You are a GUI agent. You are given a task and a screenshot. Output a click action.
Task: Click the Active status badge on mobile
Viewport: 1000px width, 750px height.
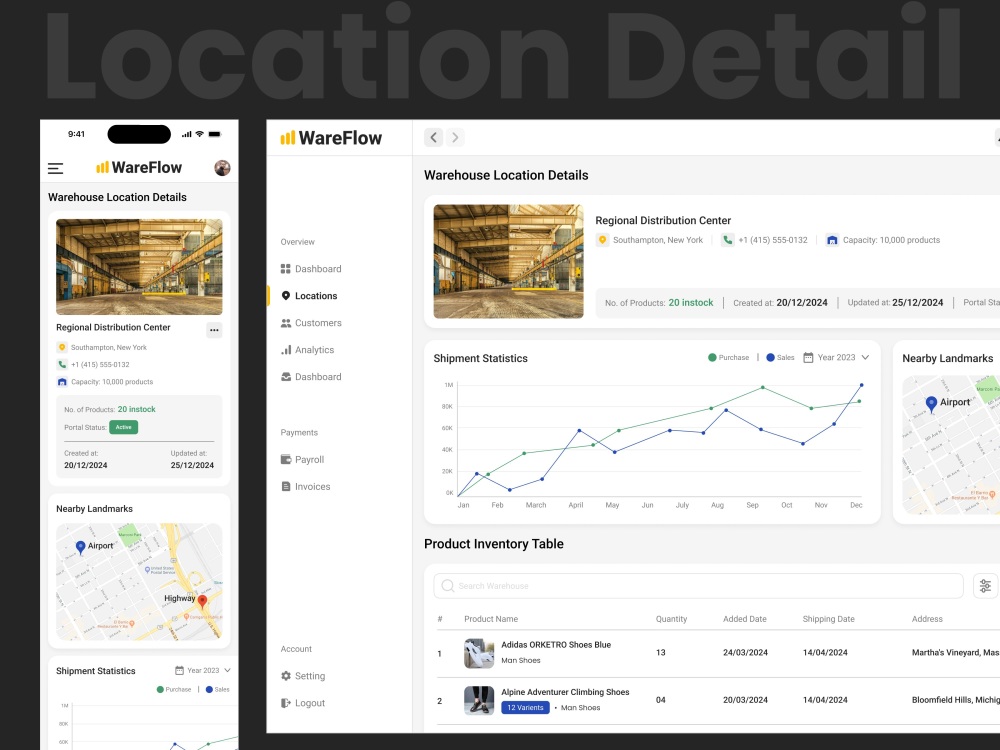(x=124, y=427)
